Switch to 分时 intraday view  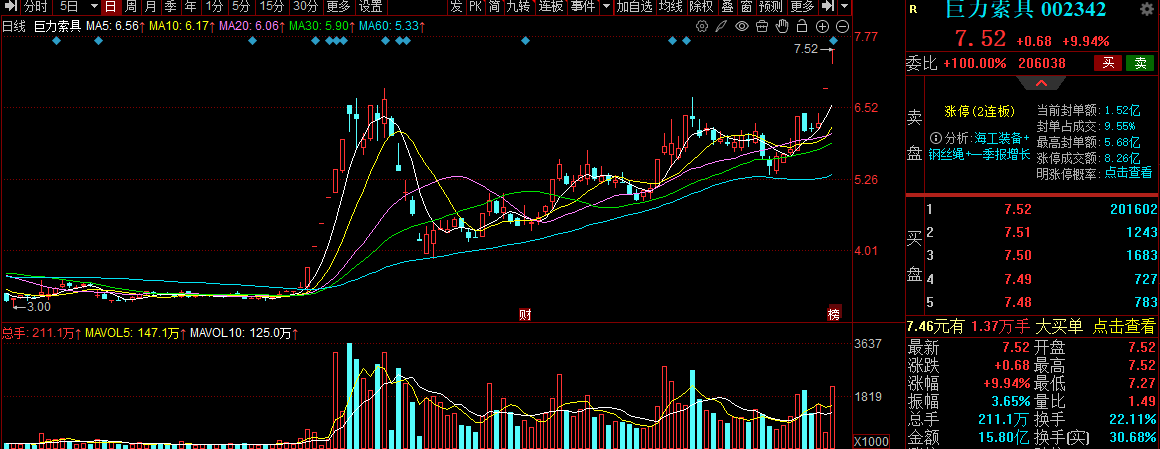coord(36,7)
